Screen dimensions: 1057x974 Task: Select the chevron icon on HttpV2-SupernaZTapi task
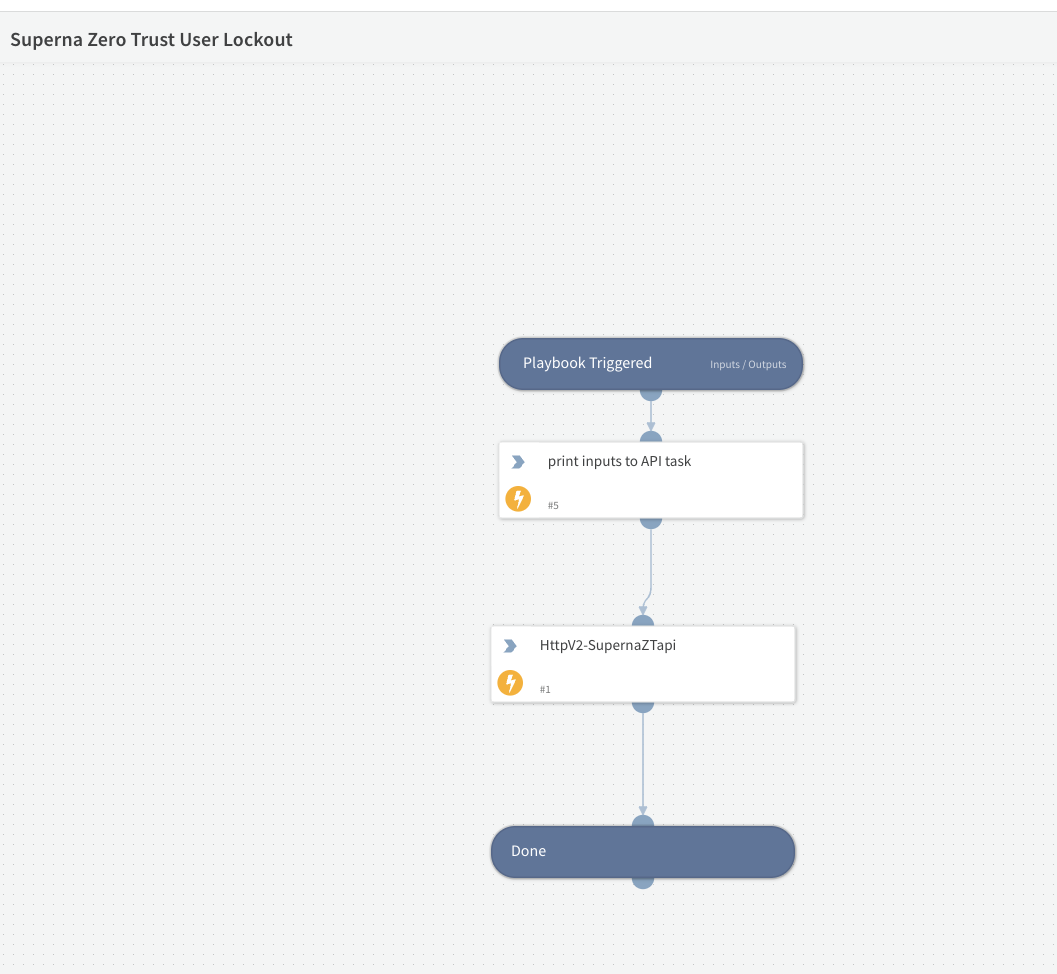click(510, 645)
